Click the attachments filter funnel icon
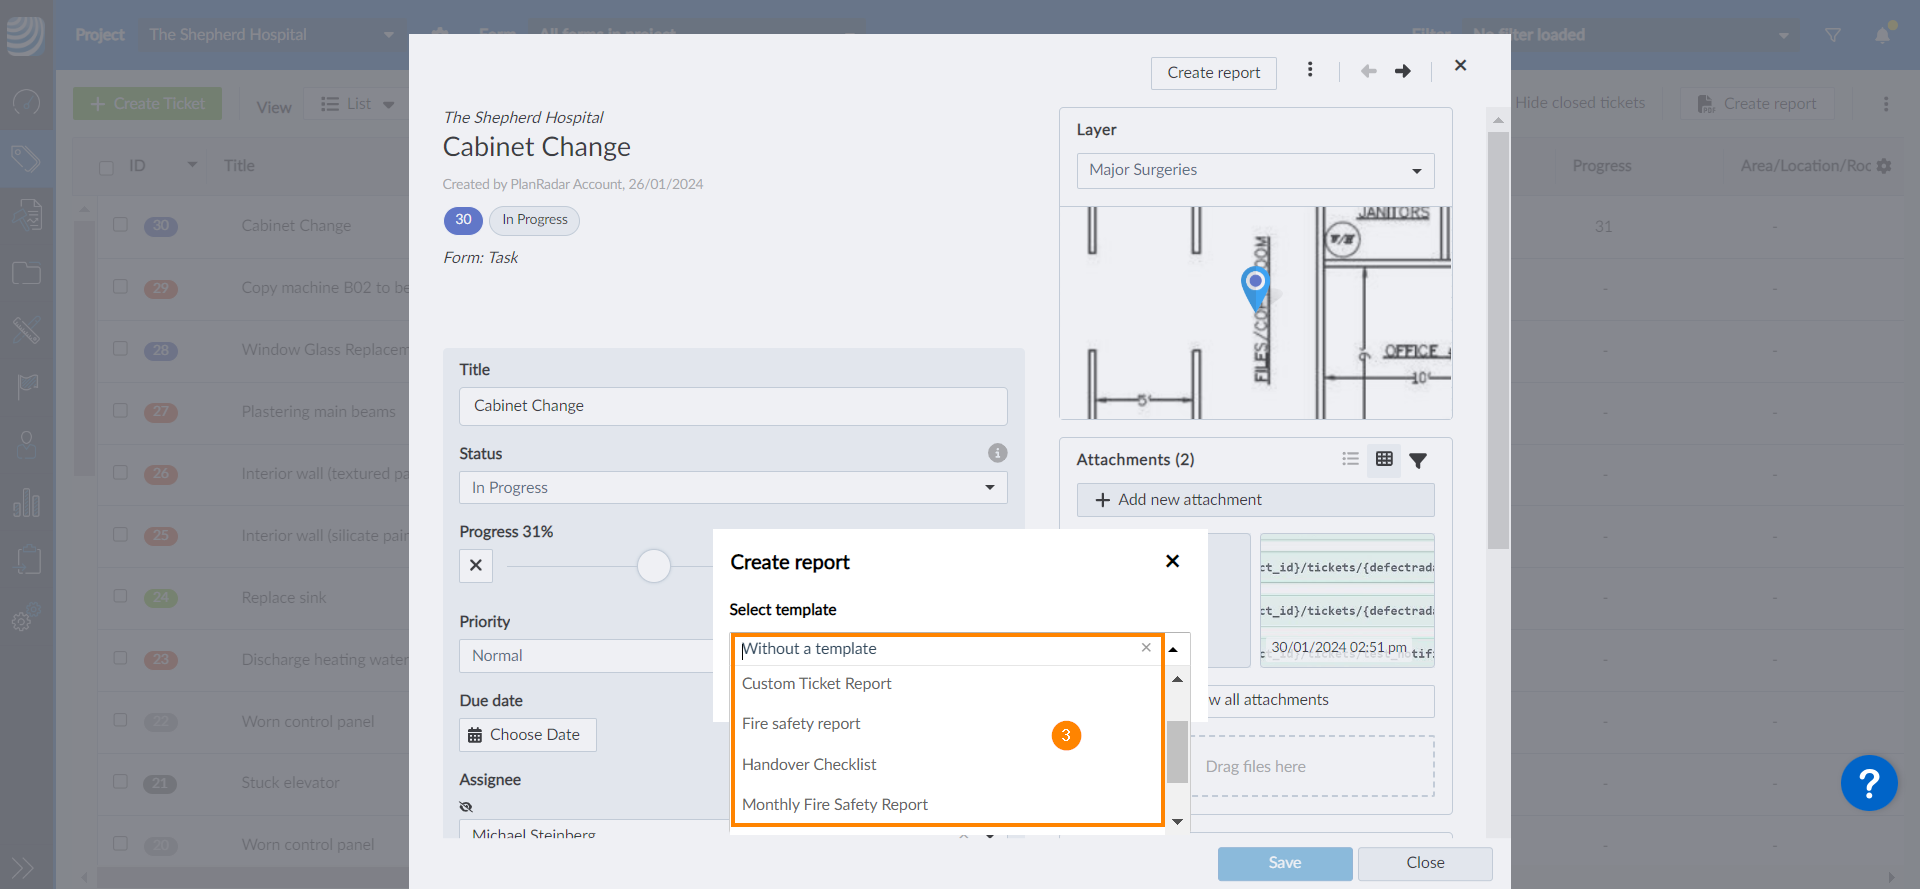The height and width of the screenshot is (889, 1920). [x=1418, y=460]
